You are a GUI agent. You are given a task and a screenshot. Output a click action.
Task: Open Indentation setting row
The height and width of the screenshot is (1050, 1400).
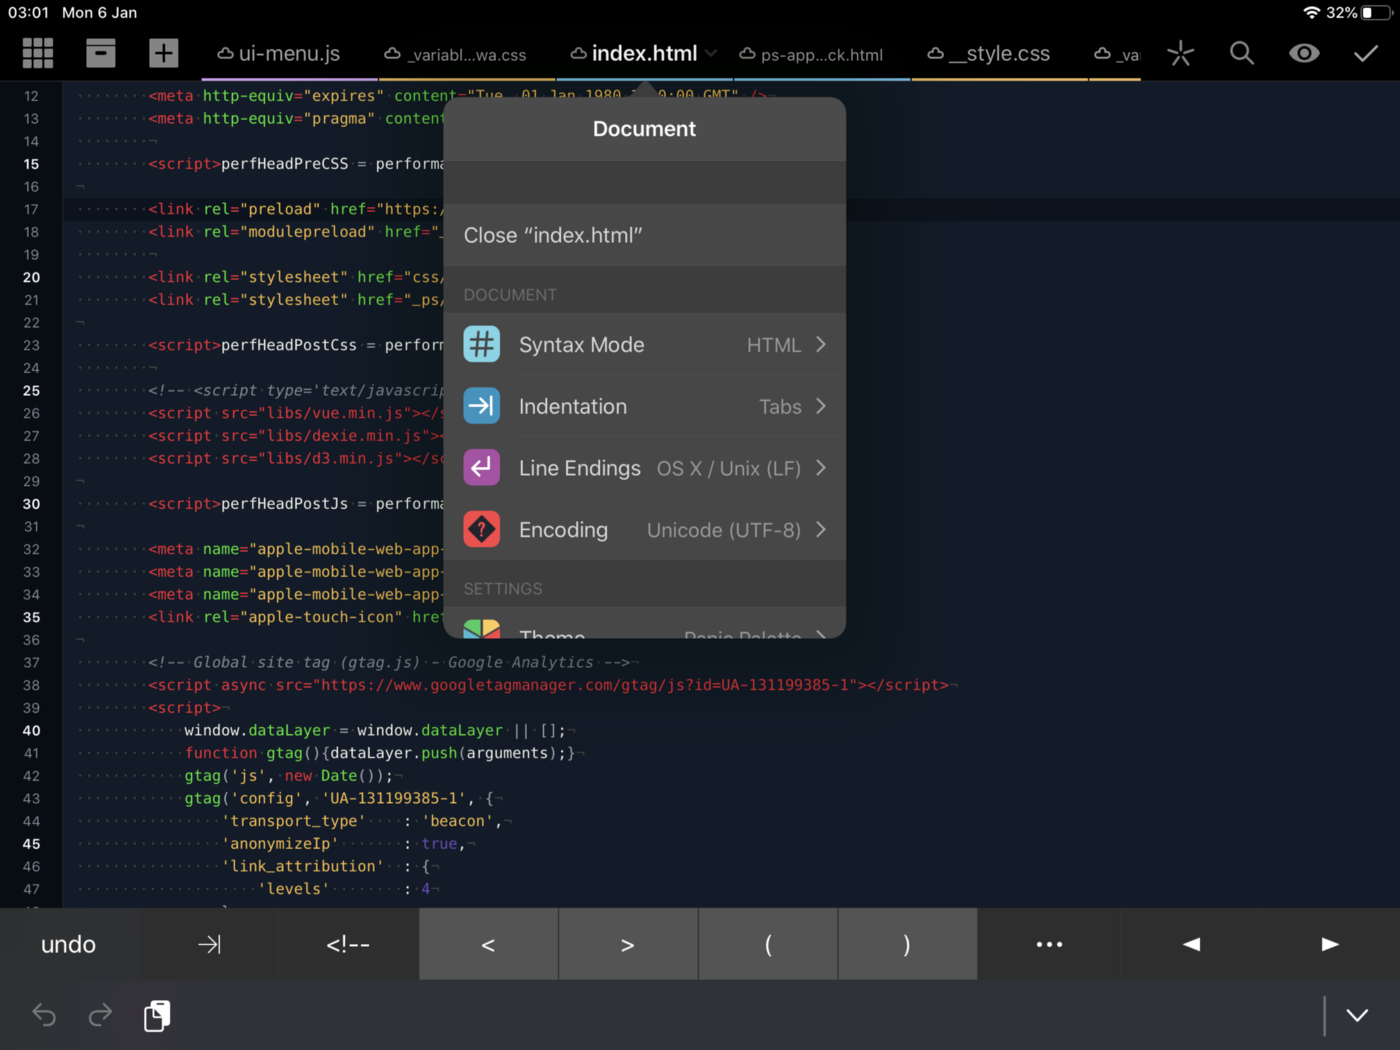coord(645,406)
